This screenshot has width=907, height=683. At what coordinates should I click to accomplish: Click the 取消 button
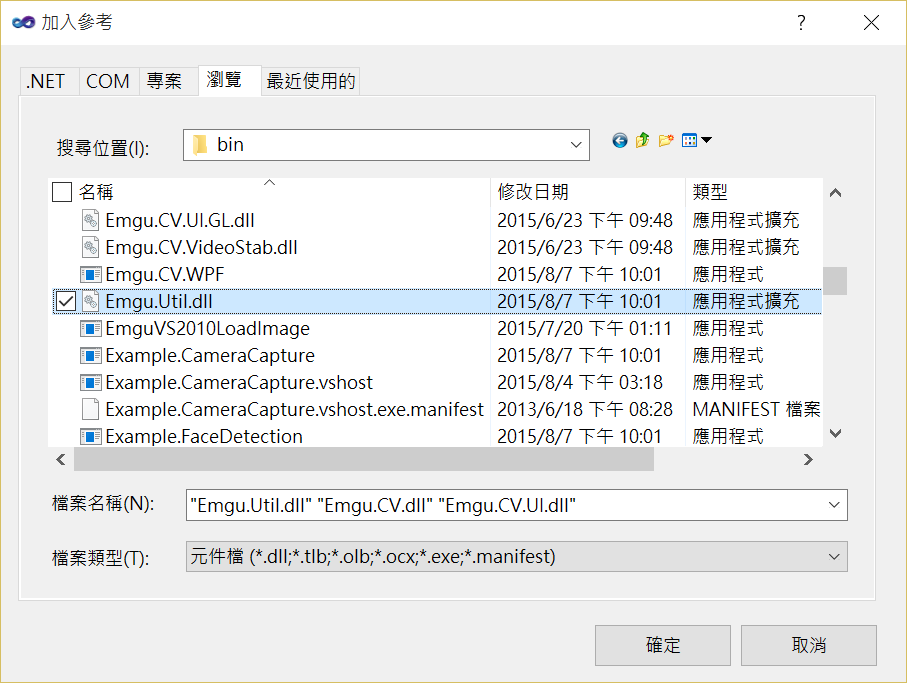[x=809, y=645]
